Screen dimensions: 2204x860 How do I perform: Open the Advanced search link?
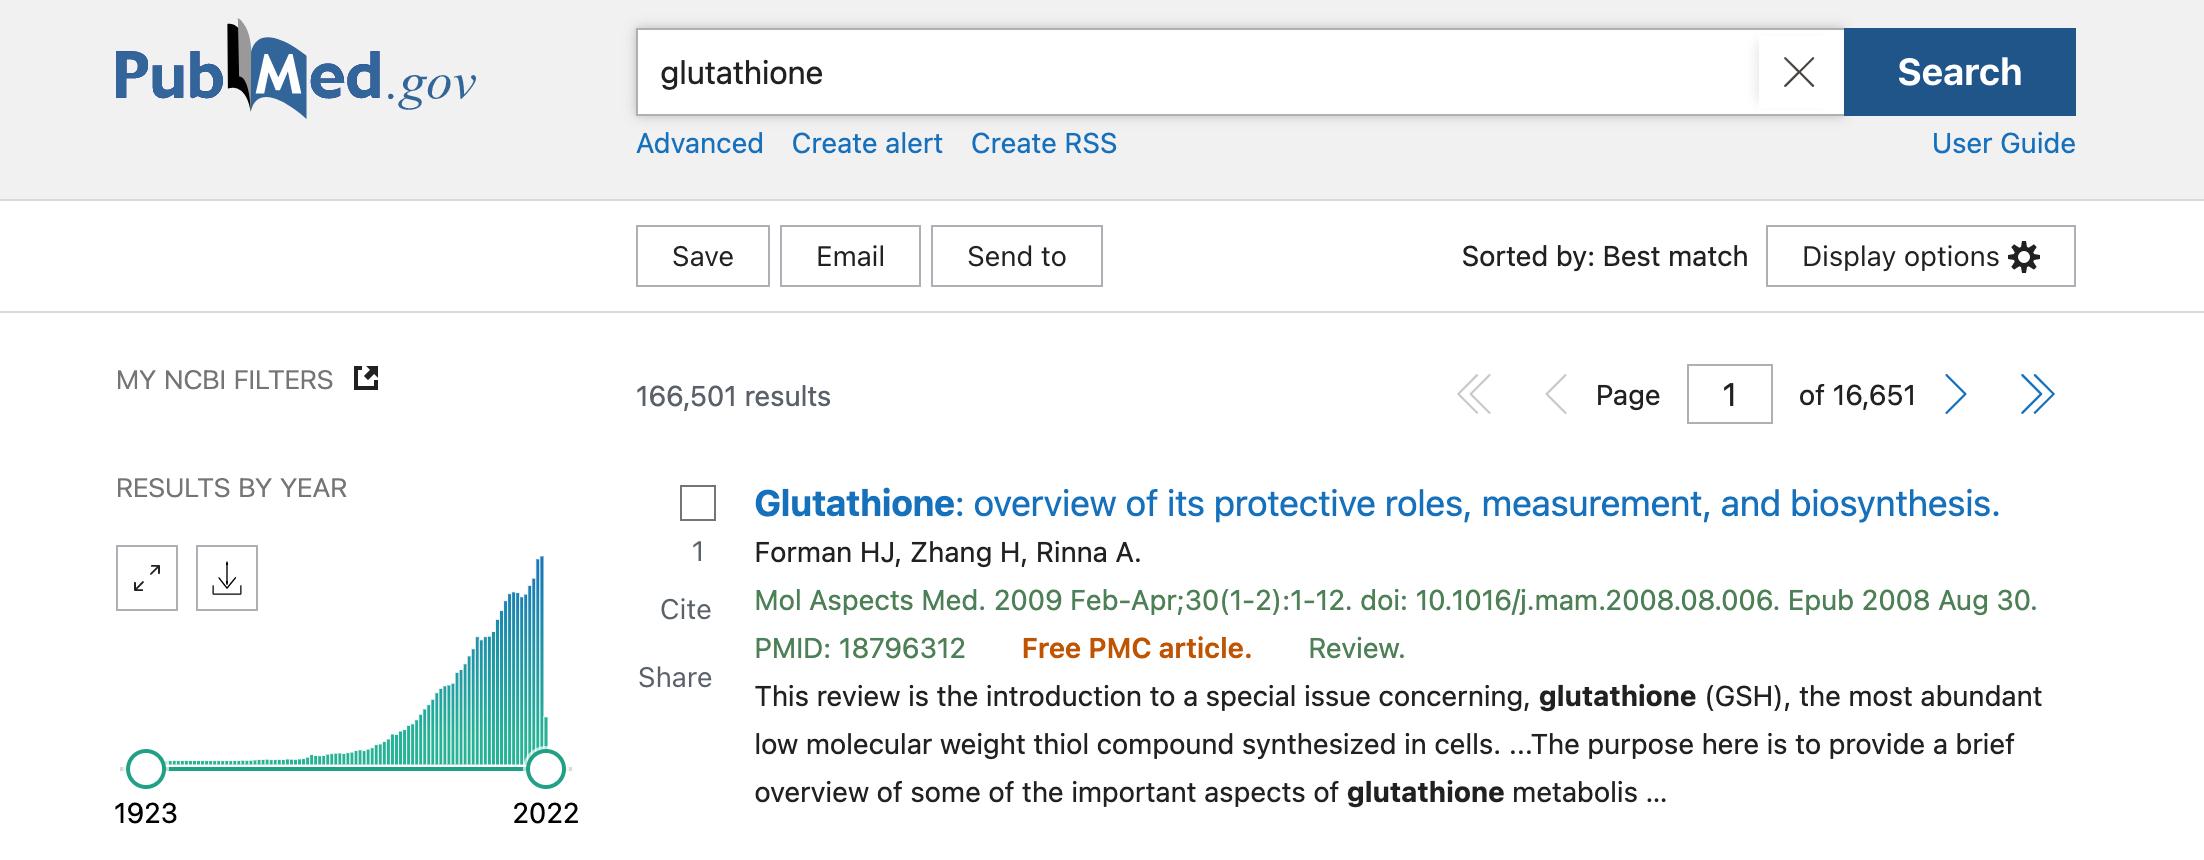[699, 144]
